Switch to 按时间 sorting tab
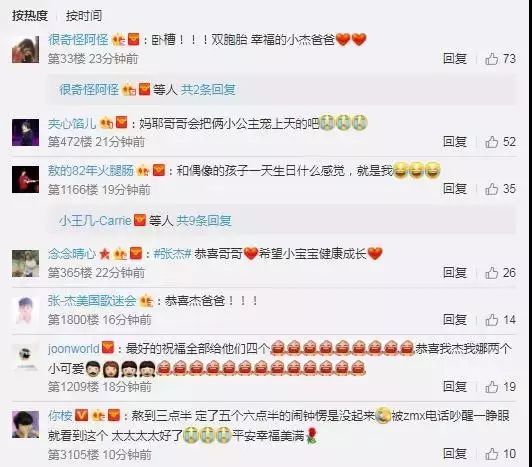This screenshot has width=532, height=467. (x=84, y=15)
